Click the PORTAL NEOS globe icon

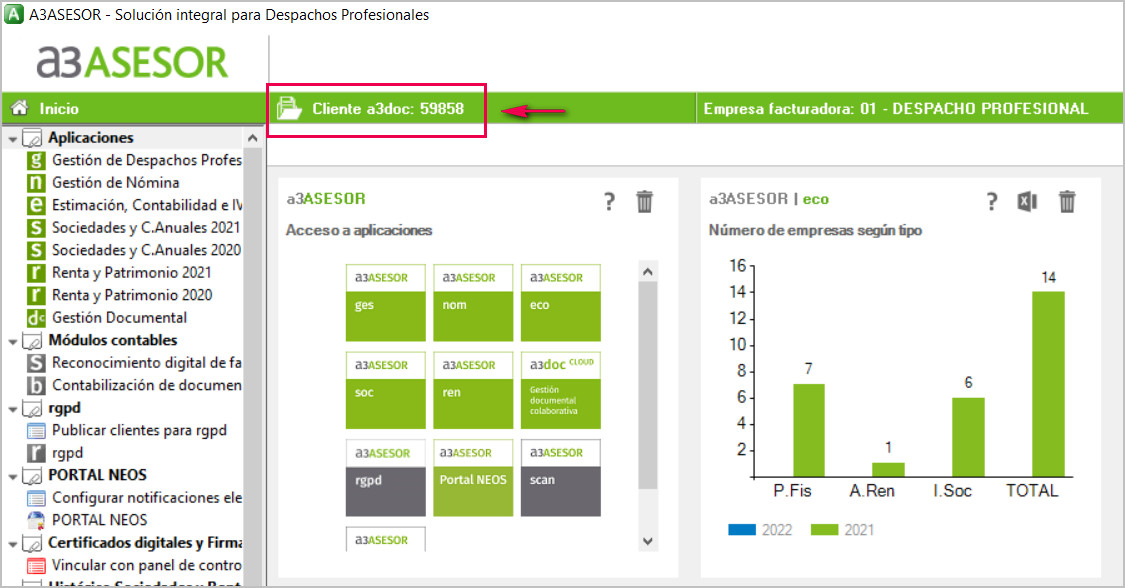pos(36,520)
